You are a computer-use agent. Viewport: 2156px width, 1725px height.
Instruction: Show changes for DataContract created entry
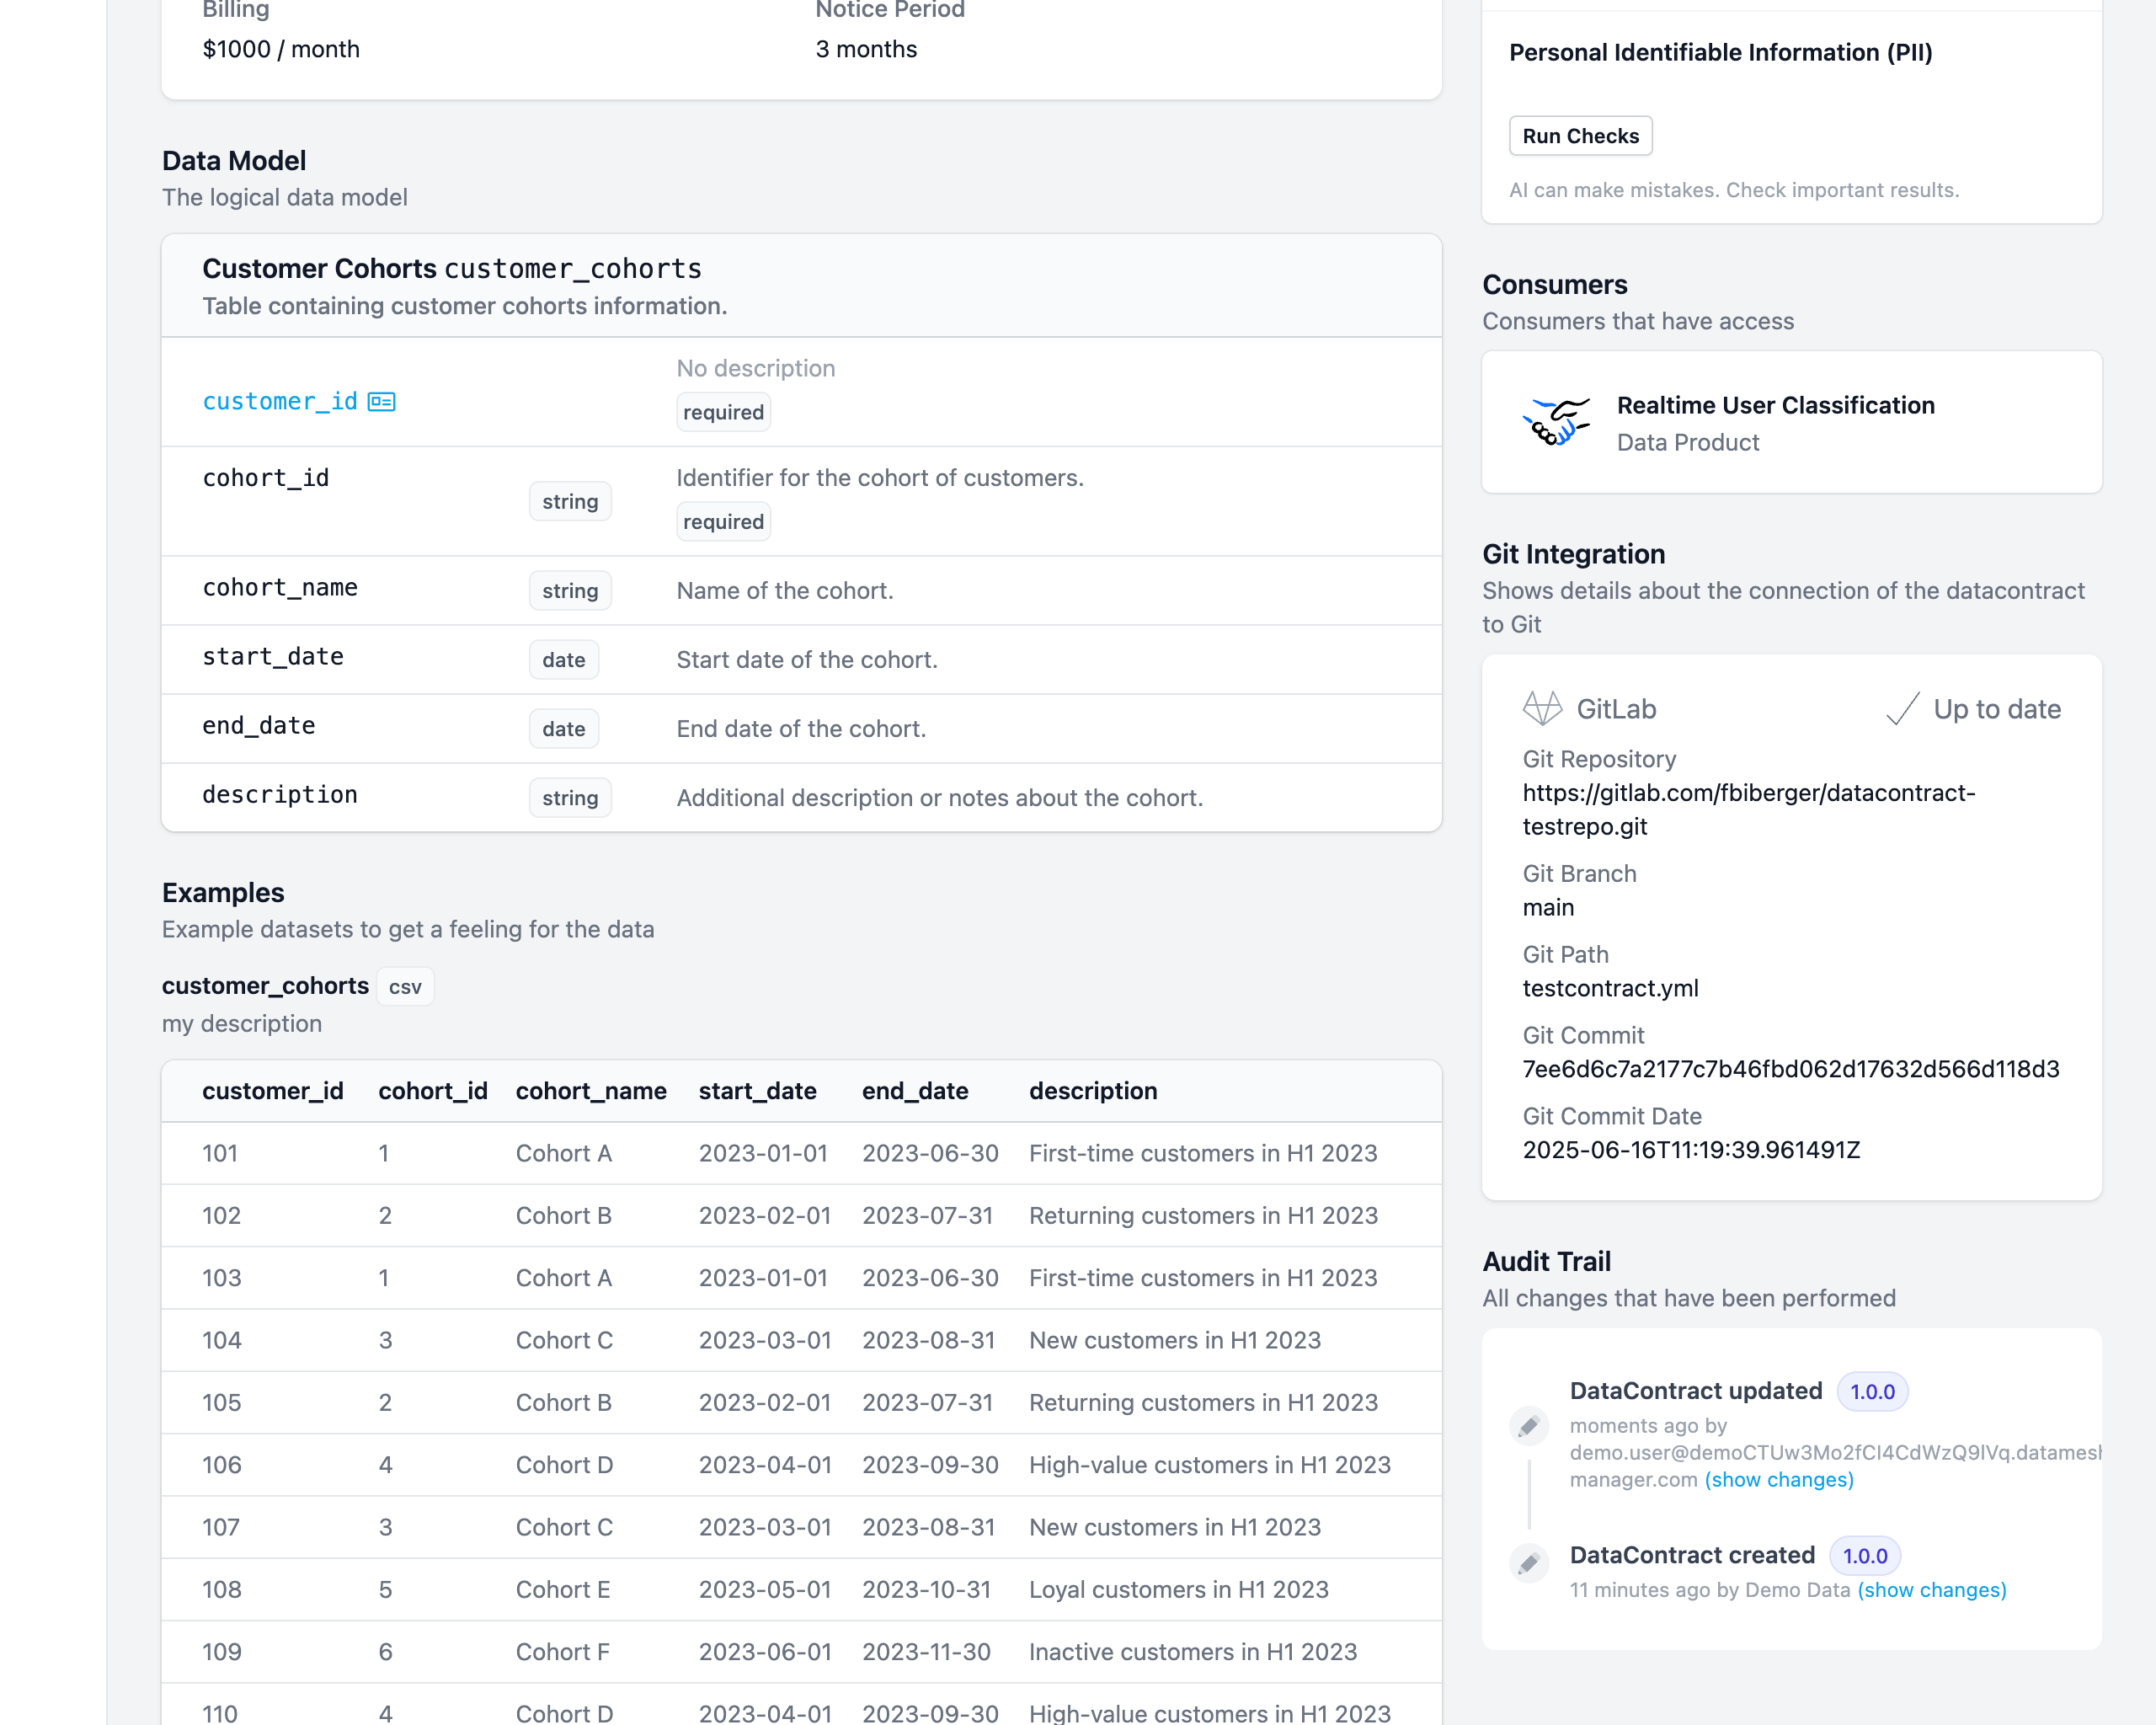(x=1931, y=1590)
